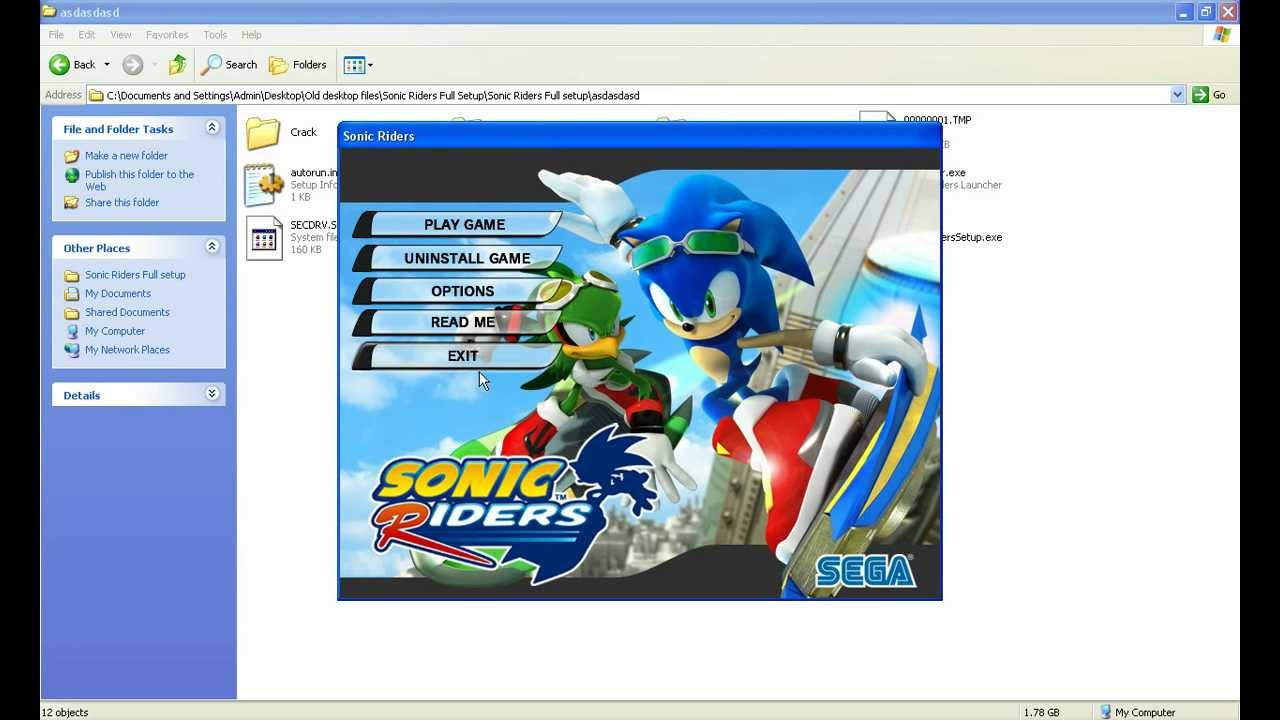
Task: Click the My Network Places icon
Action: (71, 350)
